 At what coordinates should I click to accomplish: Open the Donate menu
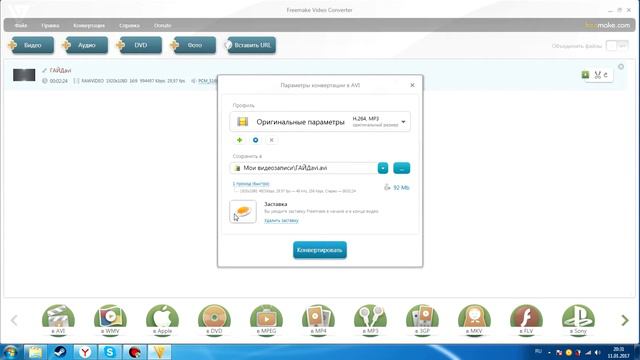(x=162, y=25)
